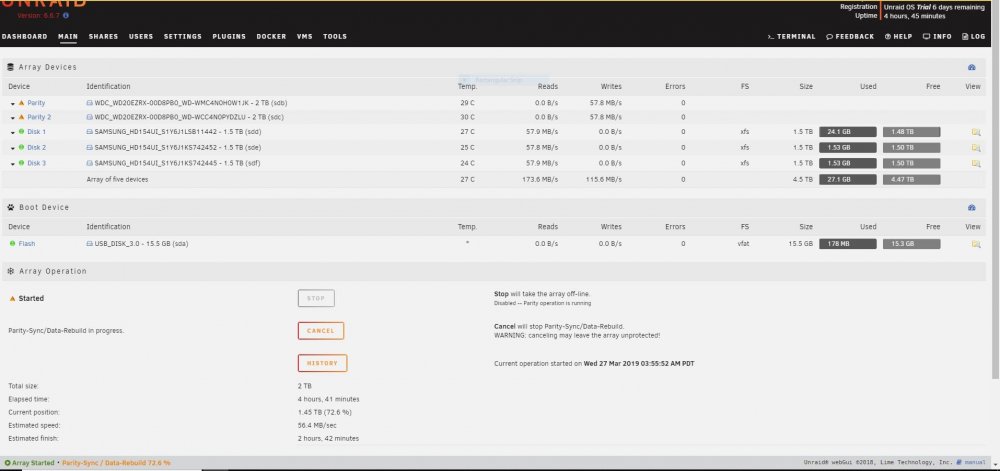Cancel the Parity-Sync operation
Image resolution: width=1000 pixels, height=471 pixels.
point(321,331)
